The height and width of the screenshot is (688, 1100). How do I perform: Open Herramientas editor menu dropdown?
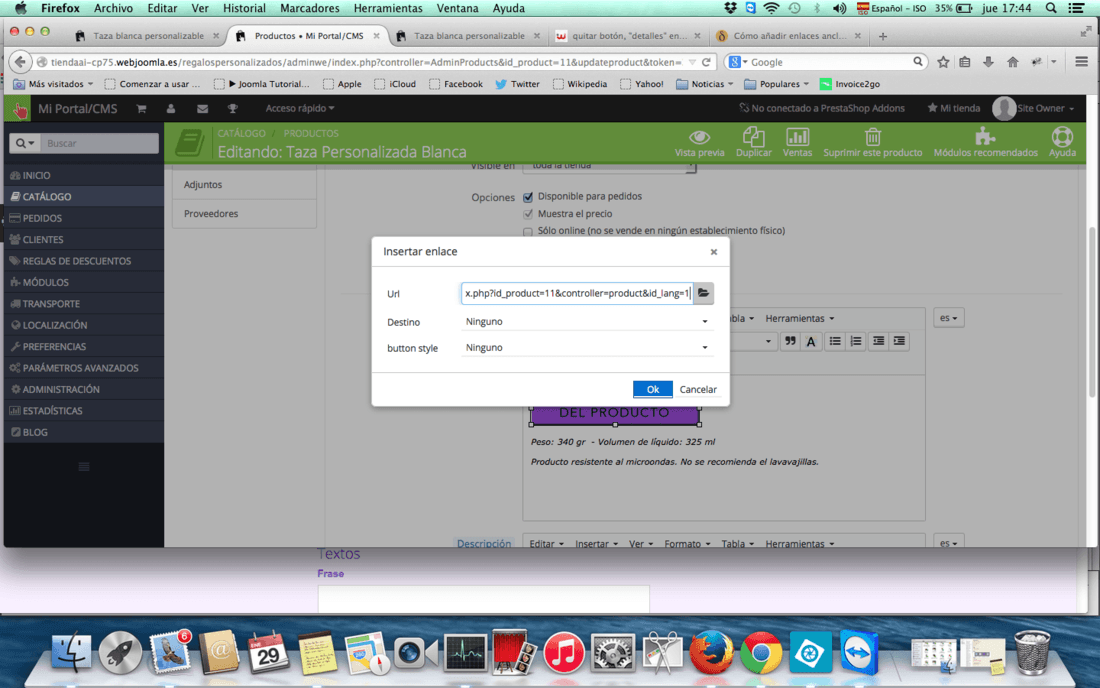click(799, 318)
